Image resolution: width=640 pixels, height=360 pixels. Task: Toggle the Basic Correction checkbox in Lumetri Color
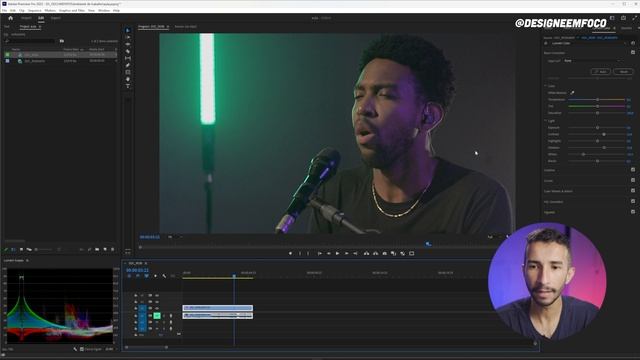click(633, 53)
